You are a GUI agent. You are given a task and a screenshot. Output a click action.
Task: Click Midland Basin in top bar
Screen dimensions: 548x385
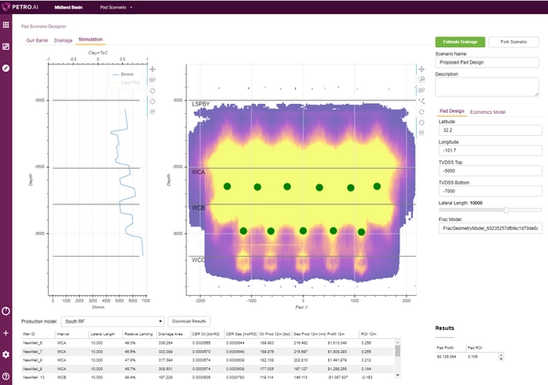(x=68, y=7)
